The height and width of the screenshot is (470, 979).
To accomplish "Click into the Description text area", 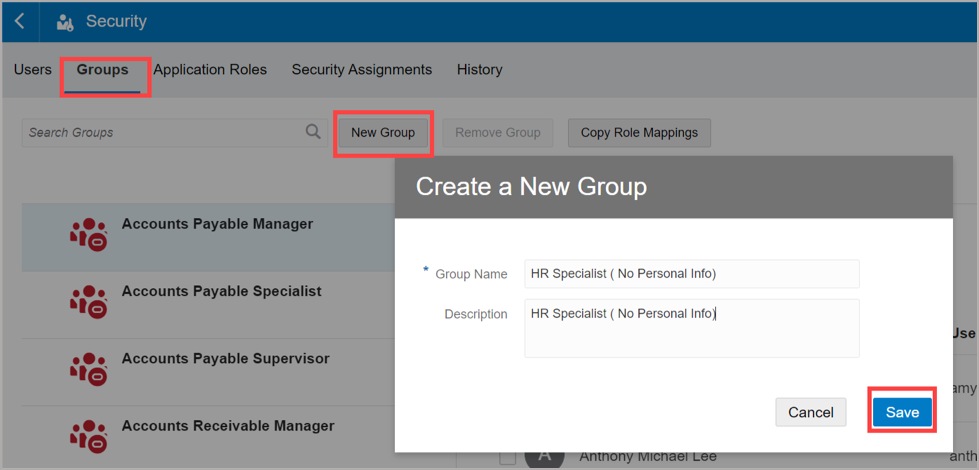I will tap(691, 328).
